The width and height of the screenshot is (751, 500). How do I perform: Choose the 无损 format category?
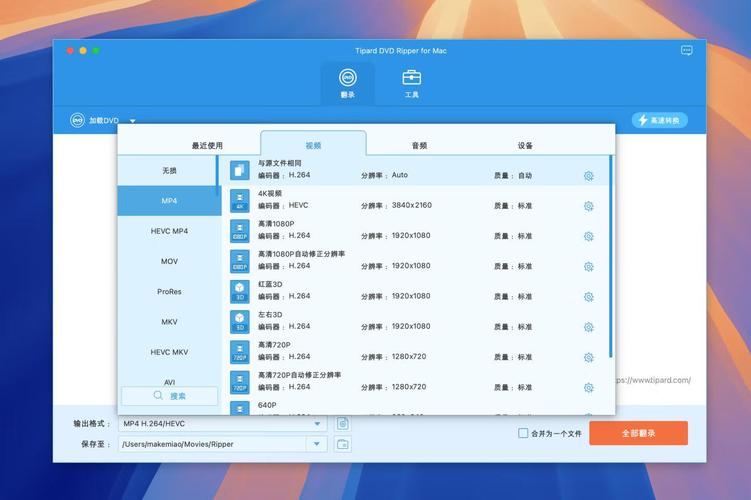click(x=169, y=170)
